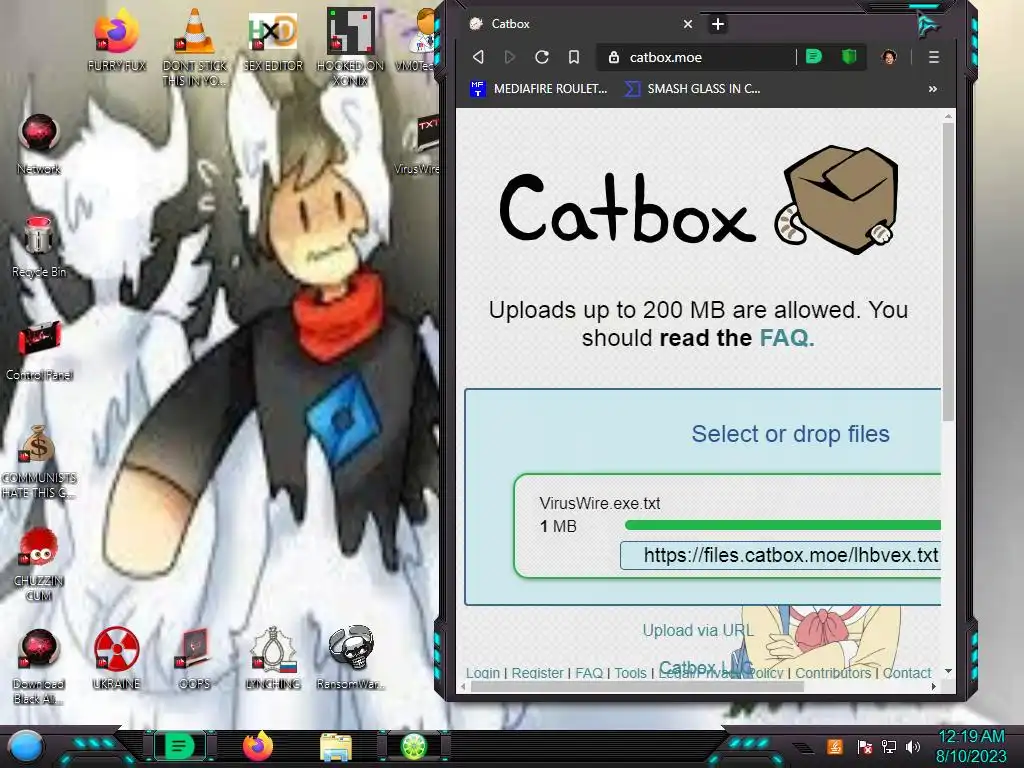Click the green upload progress bar
Screen dimensions: 1024x768
coord(782,525)
